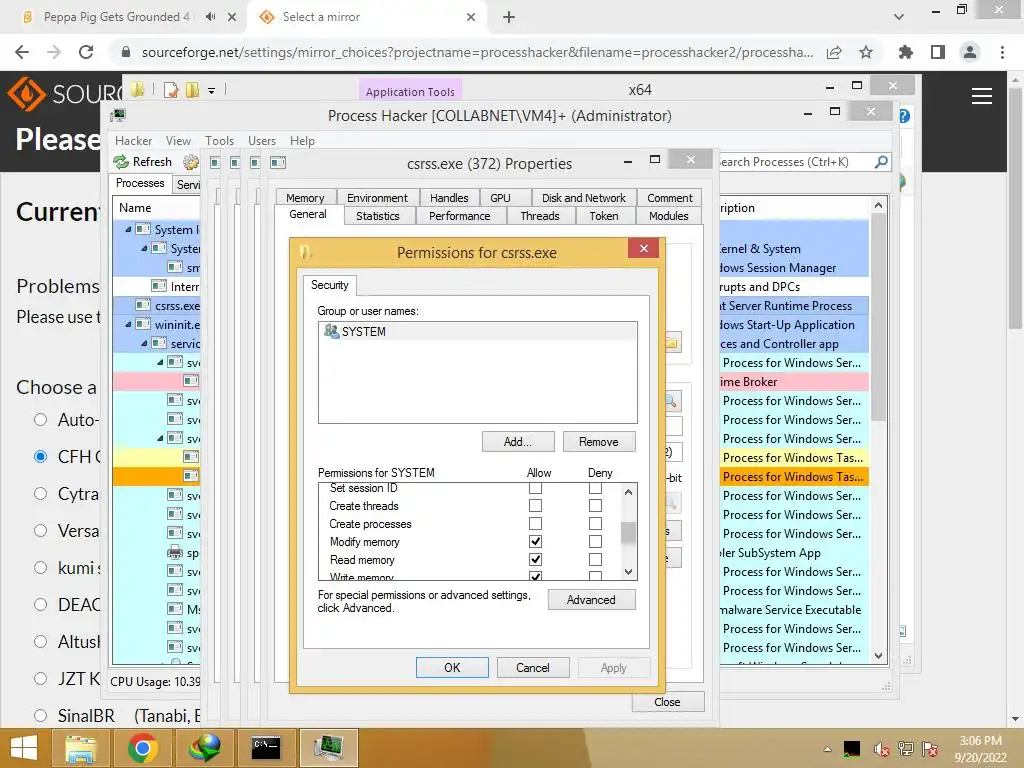Check Deny for Modify memory
The height and width of the screenshot is (768, 1024).
tap(595, 541)
